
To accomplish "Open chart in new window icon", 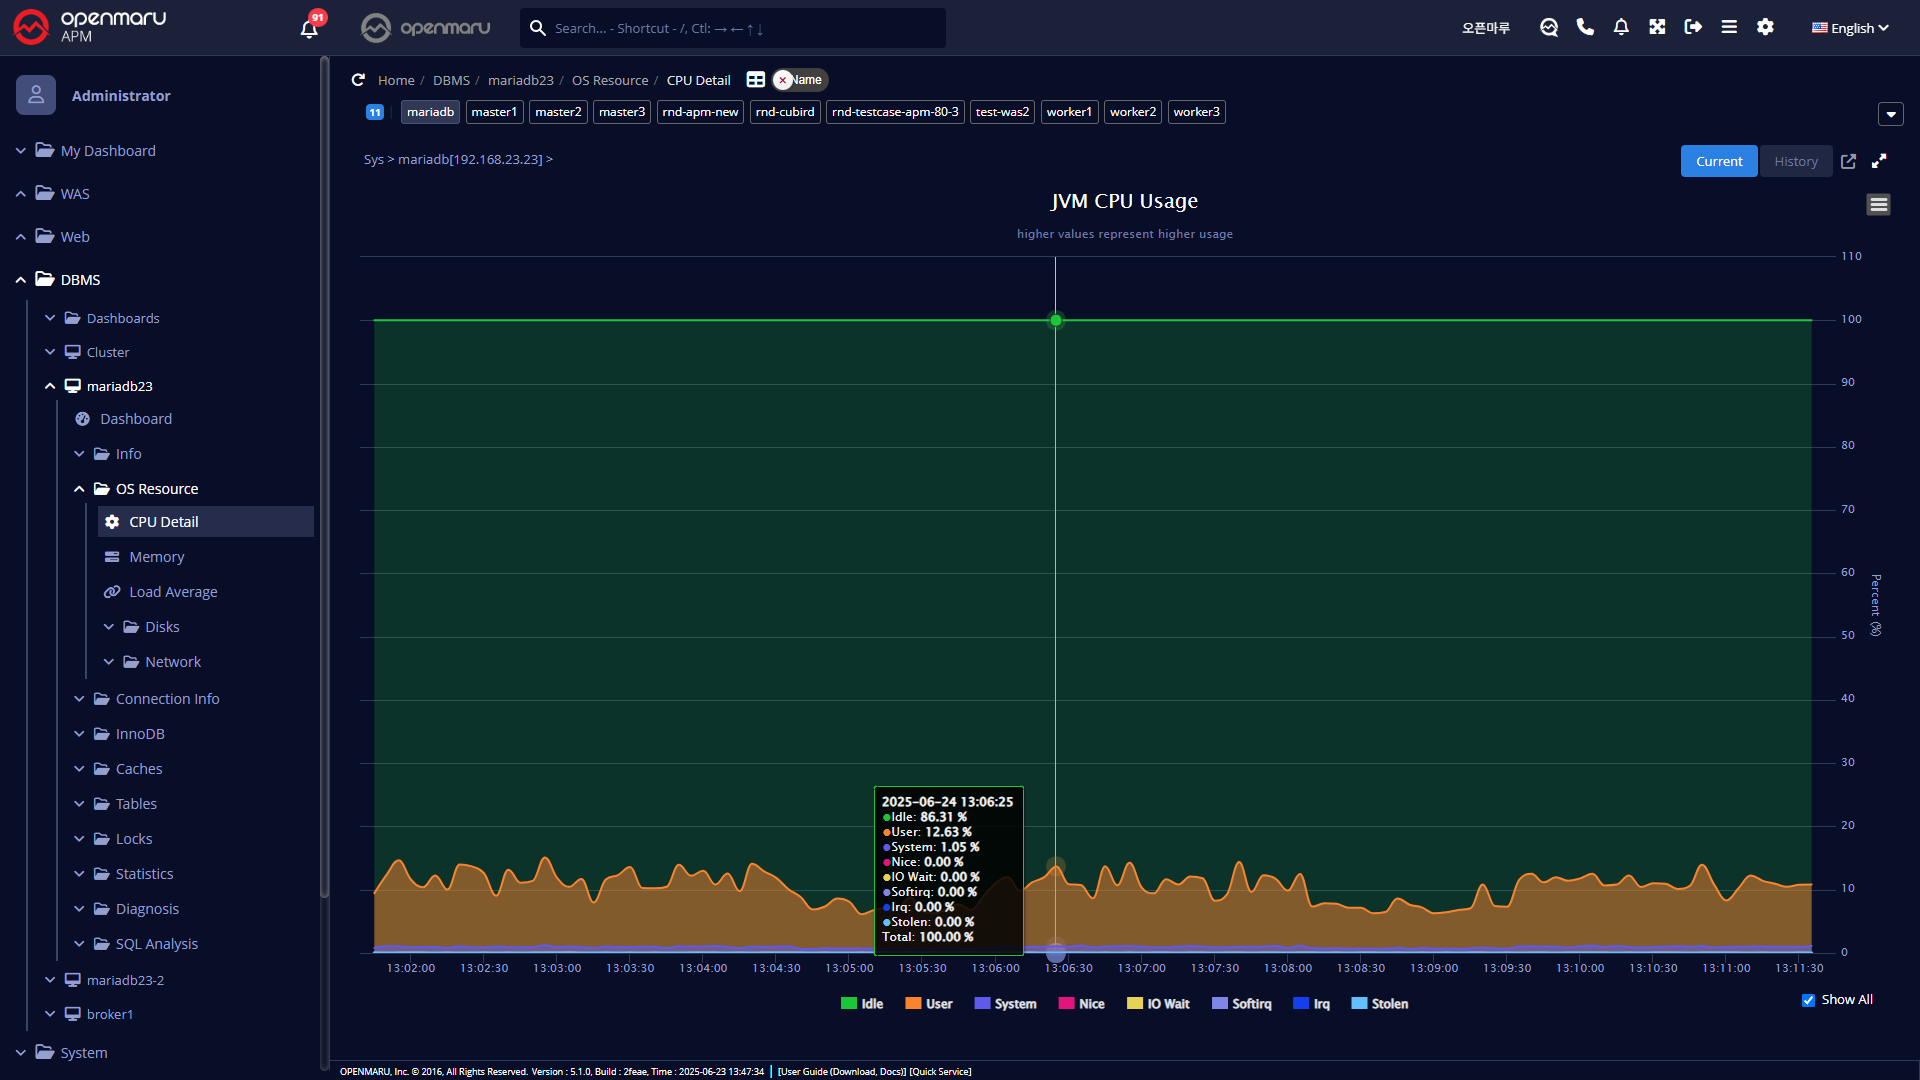I will (1848, 161).
